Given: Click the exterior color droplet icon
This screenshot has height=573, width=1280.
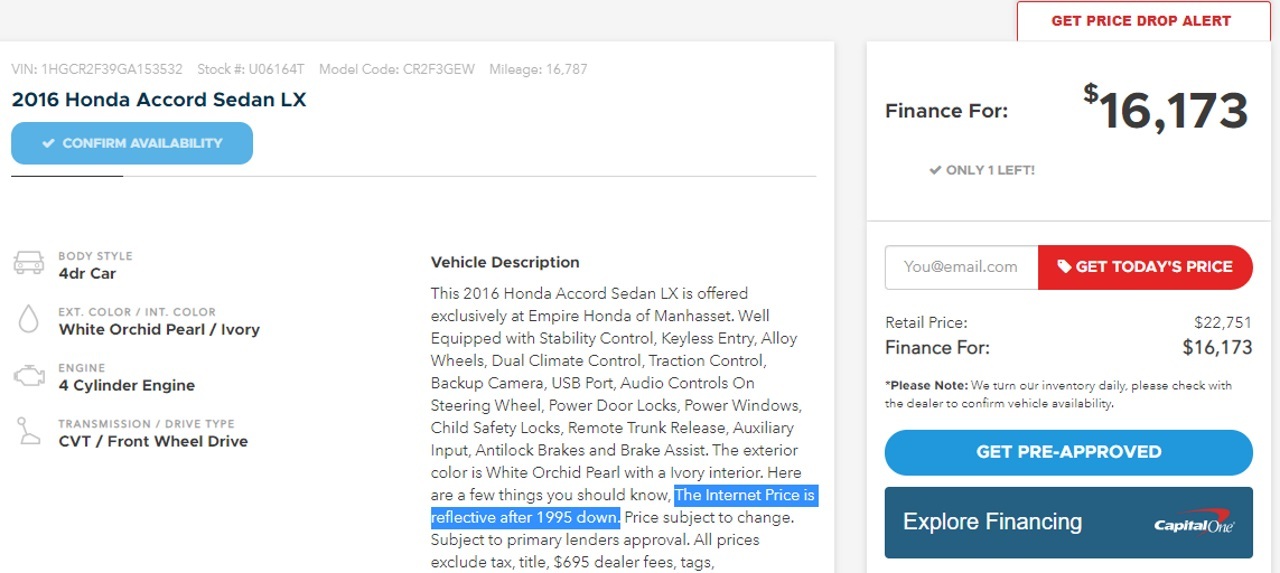Looking at the screenshot, I should pyautogui.click(x=28, y=319).
